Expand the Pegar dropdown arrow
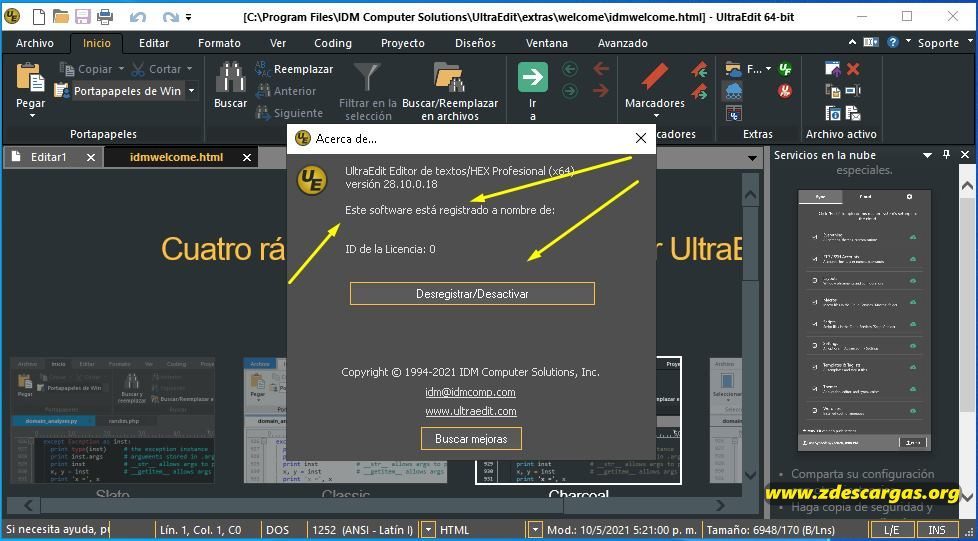The height and width of the screenshot is (541, 978). point(32,115)
